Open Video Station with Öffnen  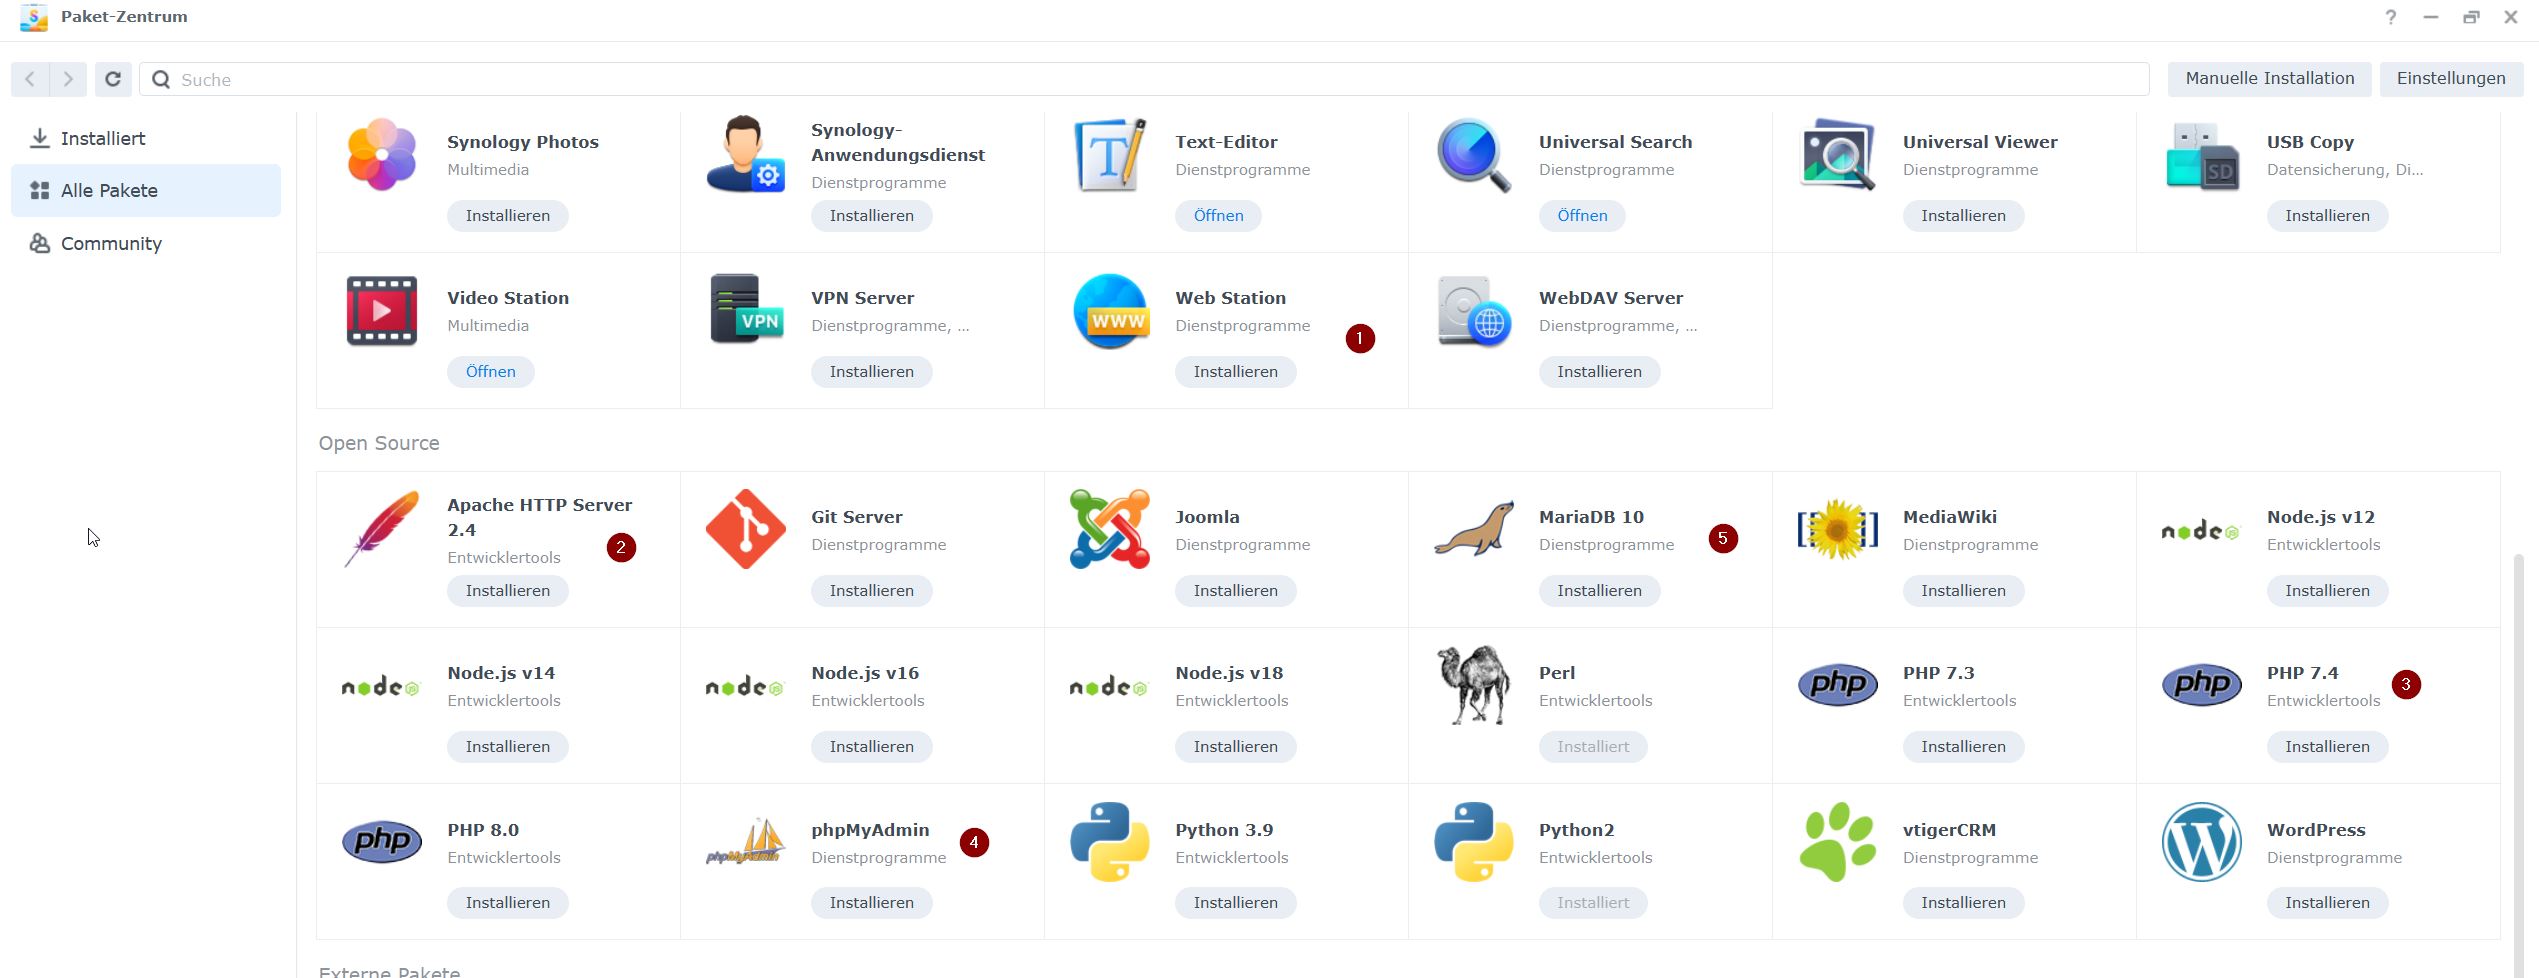click(x=490, y=371)
